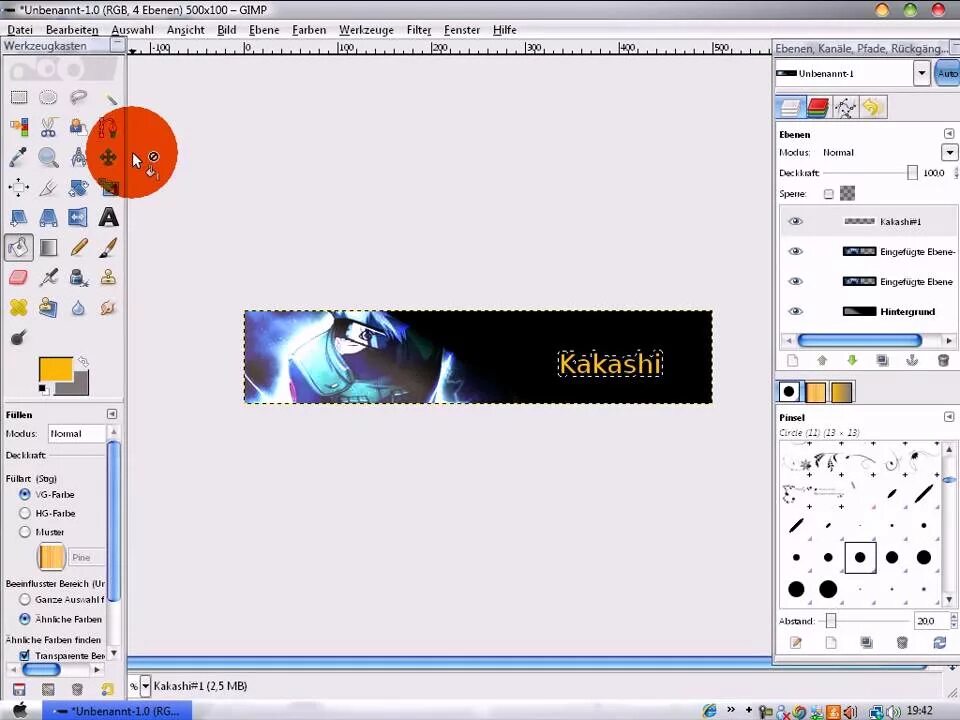
Task: Toggle visibility of Hintergrund layer
Action: point(795,312)
